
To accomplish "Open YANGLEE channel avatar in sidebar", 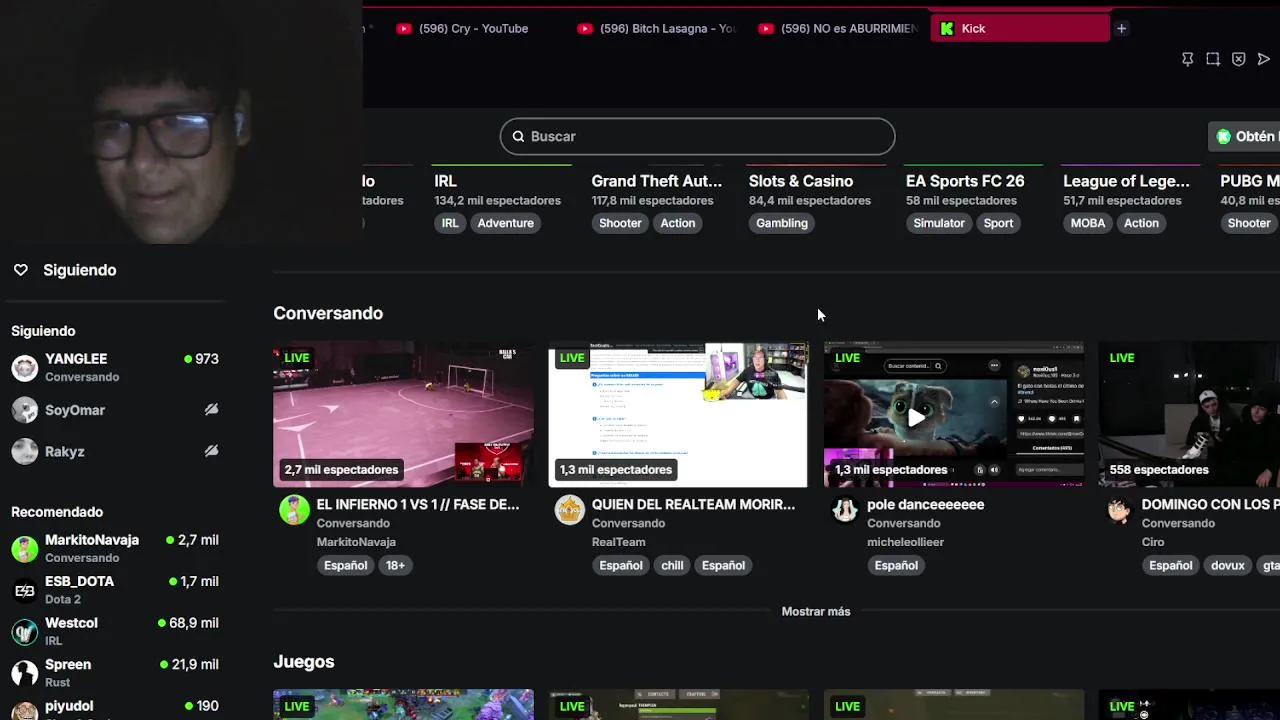I will 25,368.
